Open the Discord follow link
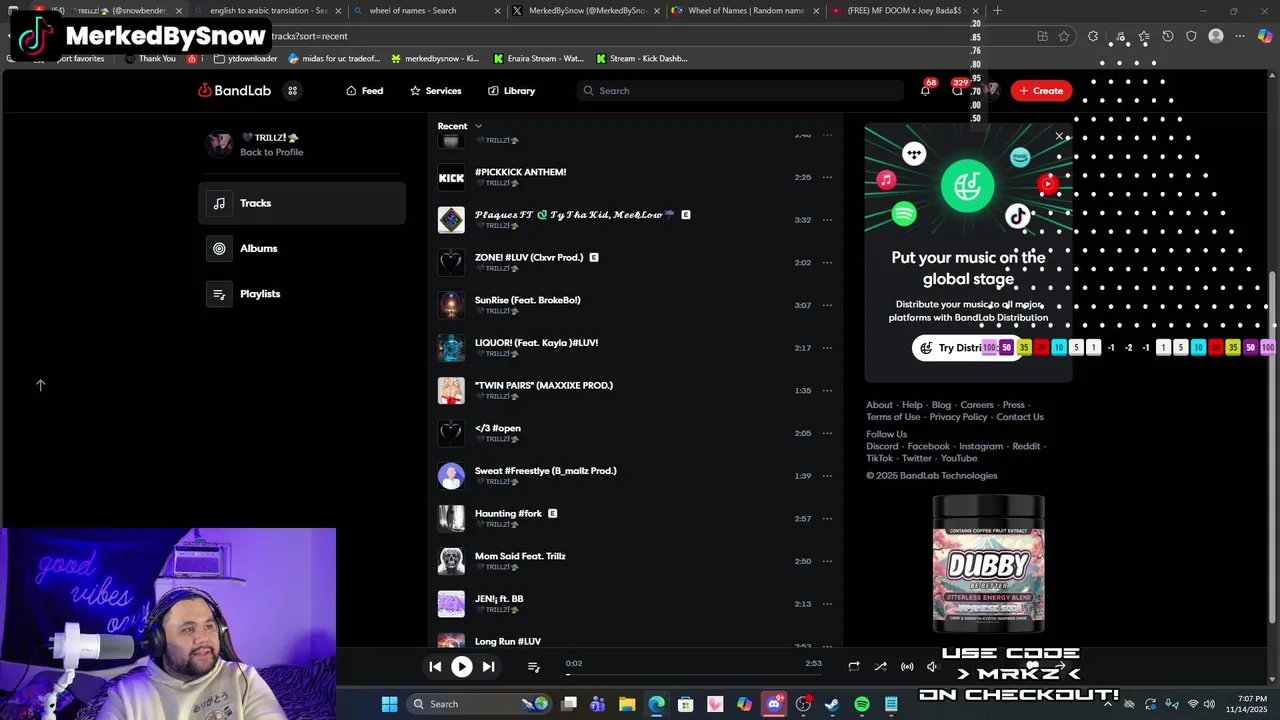 882,446
